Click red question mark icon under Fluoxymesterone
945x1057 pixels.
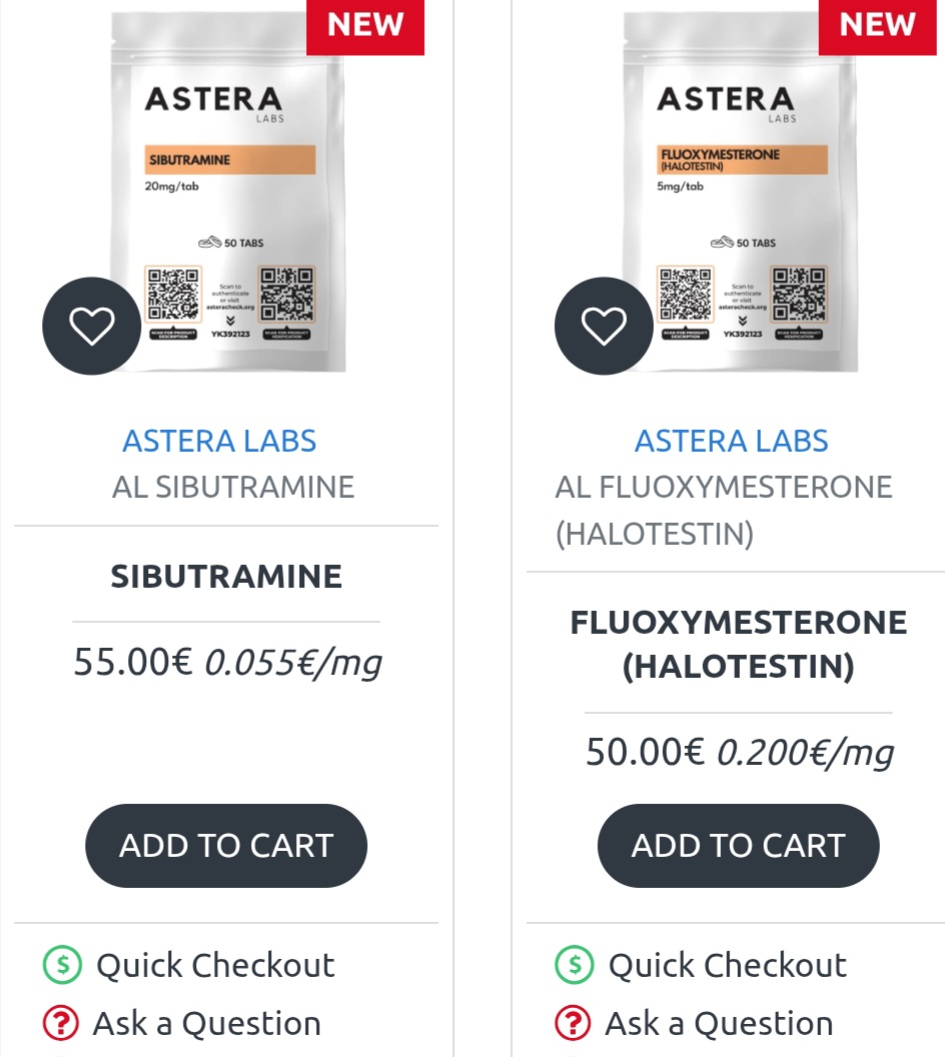(x=572, y=1024)
